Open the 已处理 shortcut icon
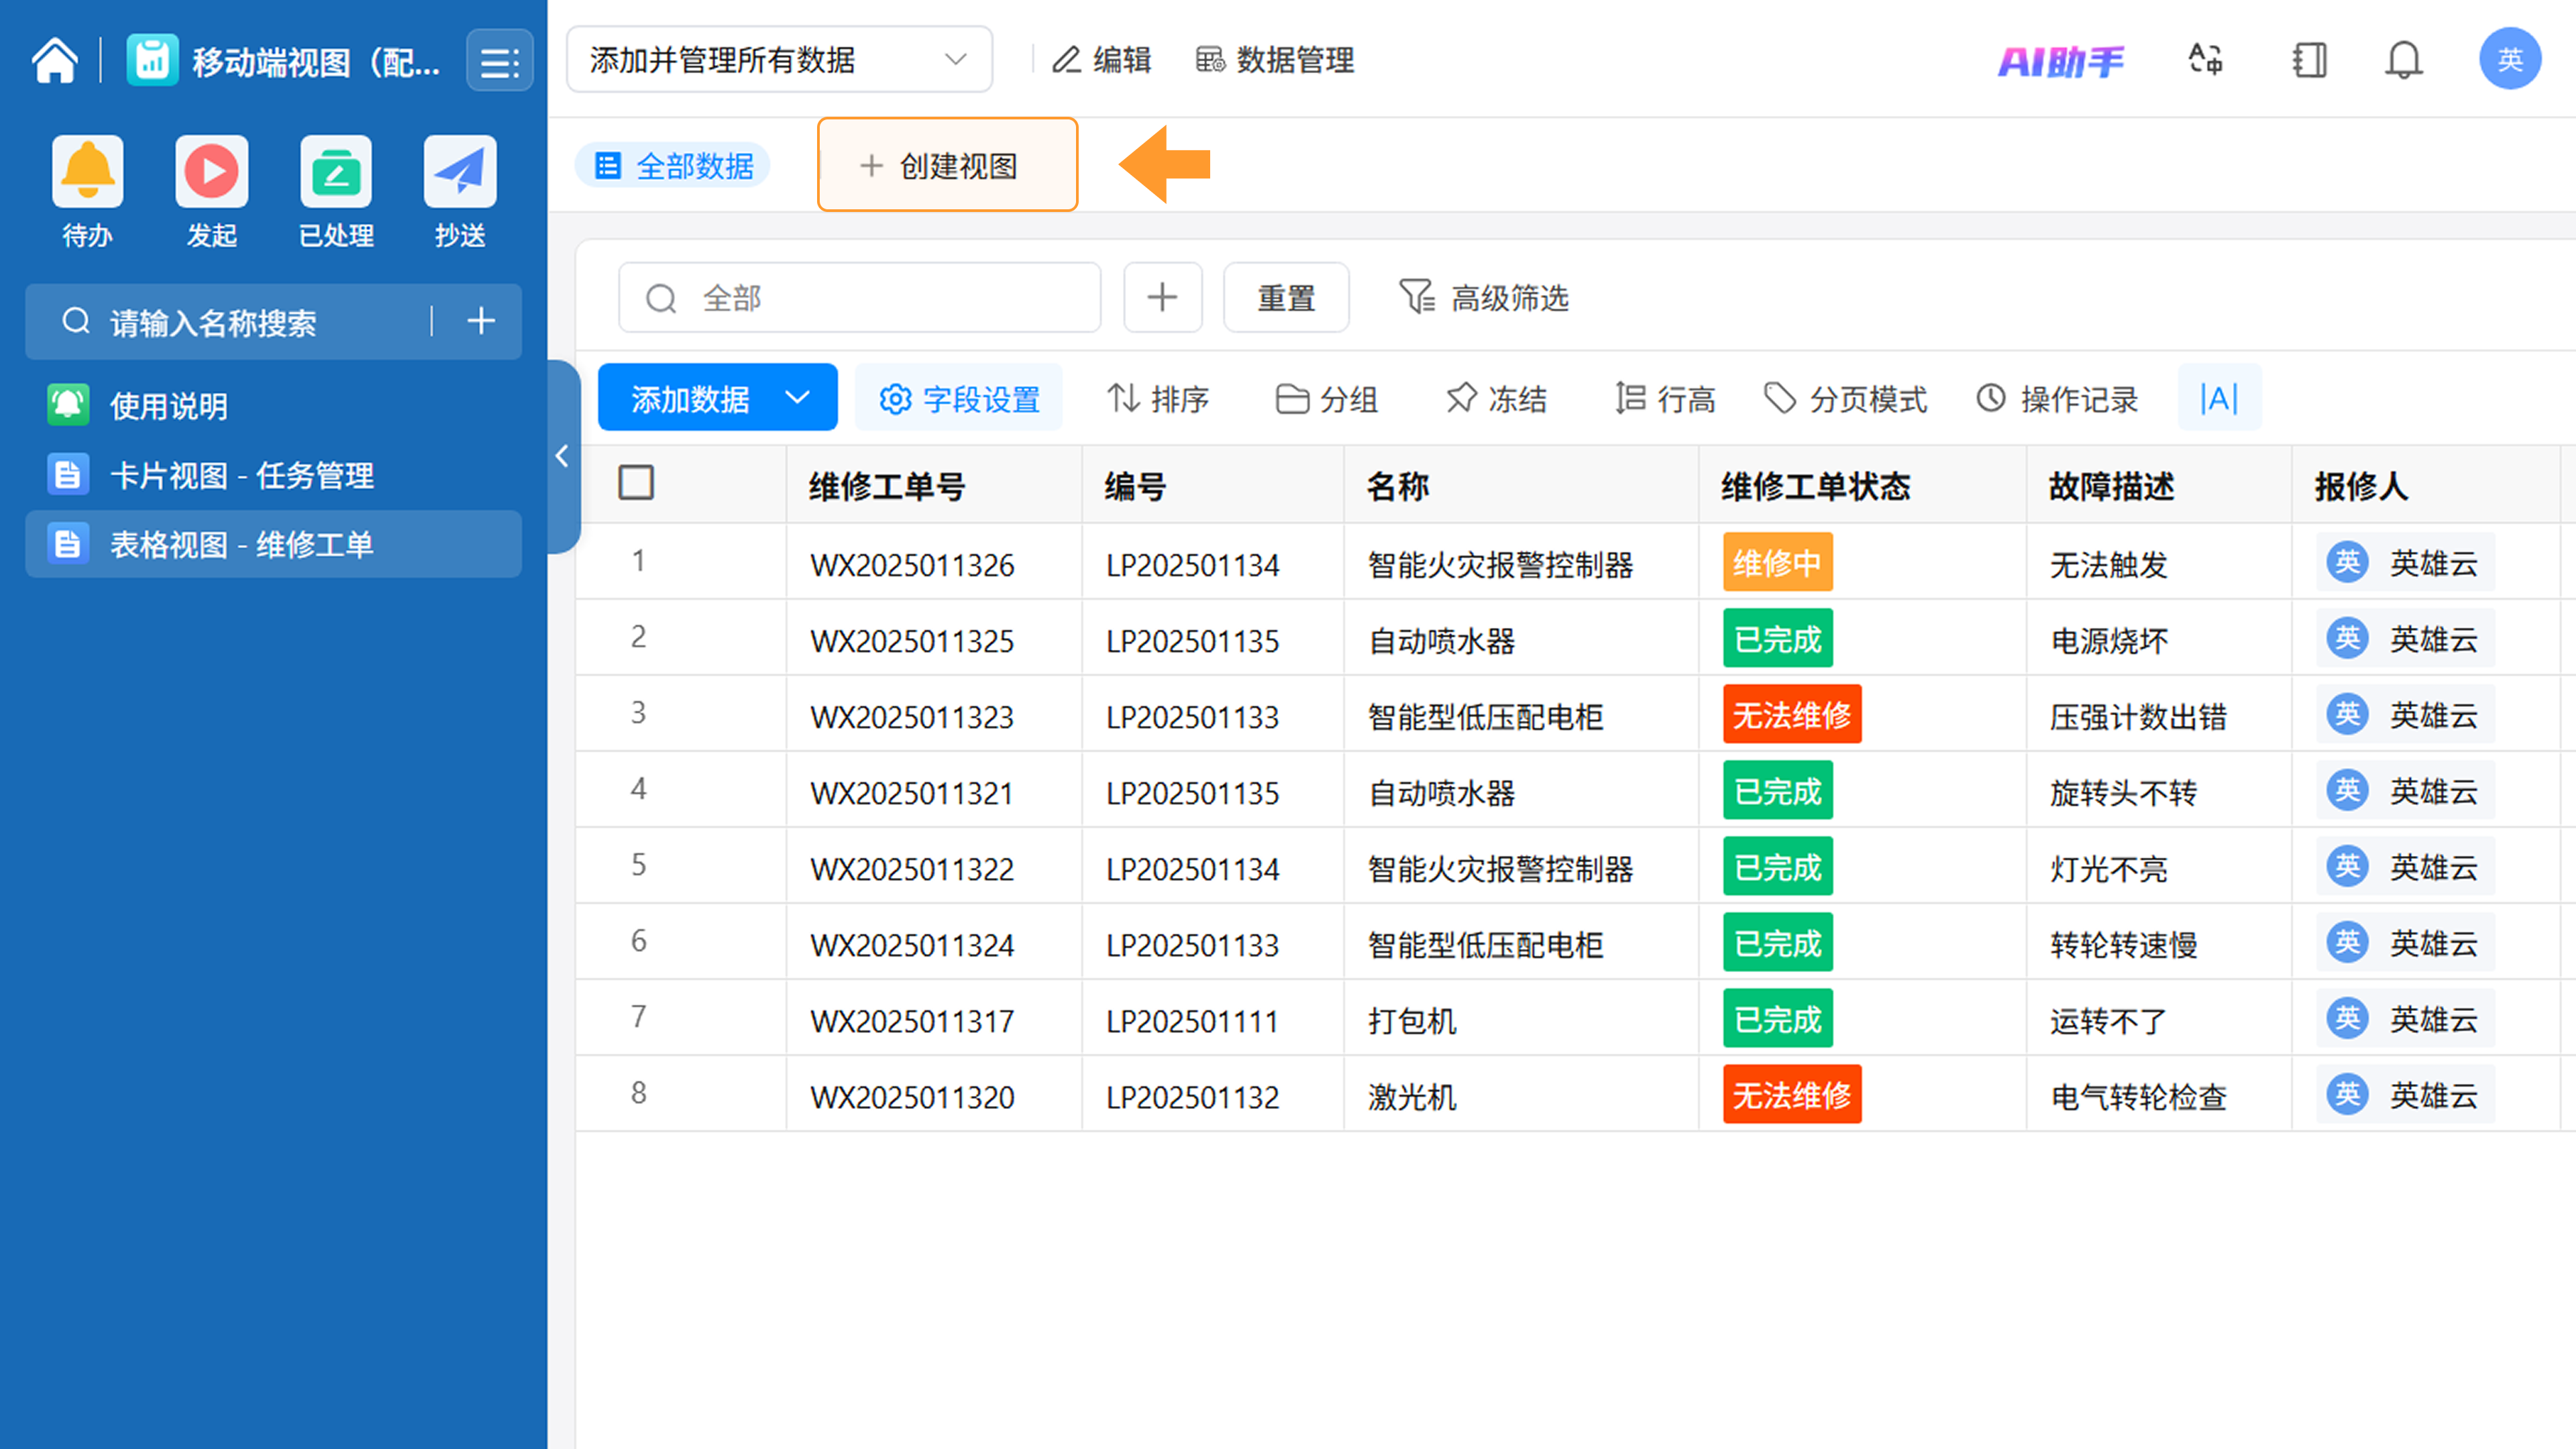Viewport: 2576px width, 1449px height. (336, 172)
